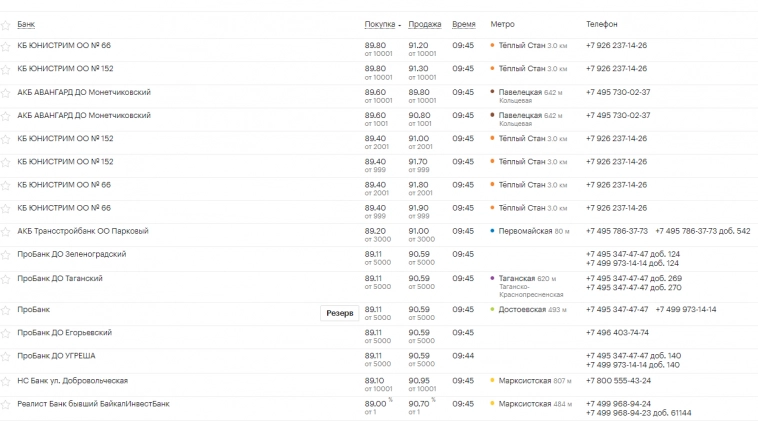Click the Телефон column header
Viewport: 758px width, 421px height.
(602, 24)
